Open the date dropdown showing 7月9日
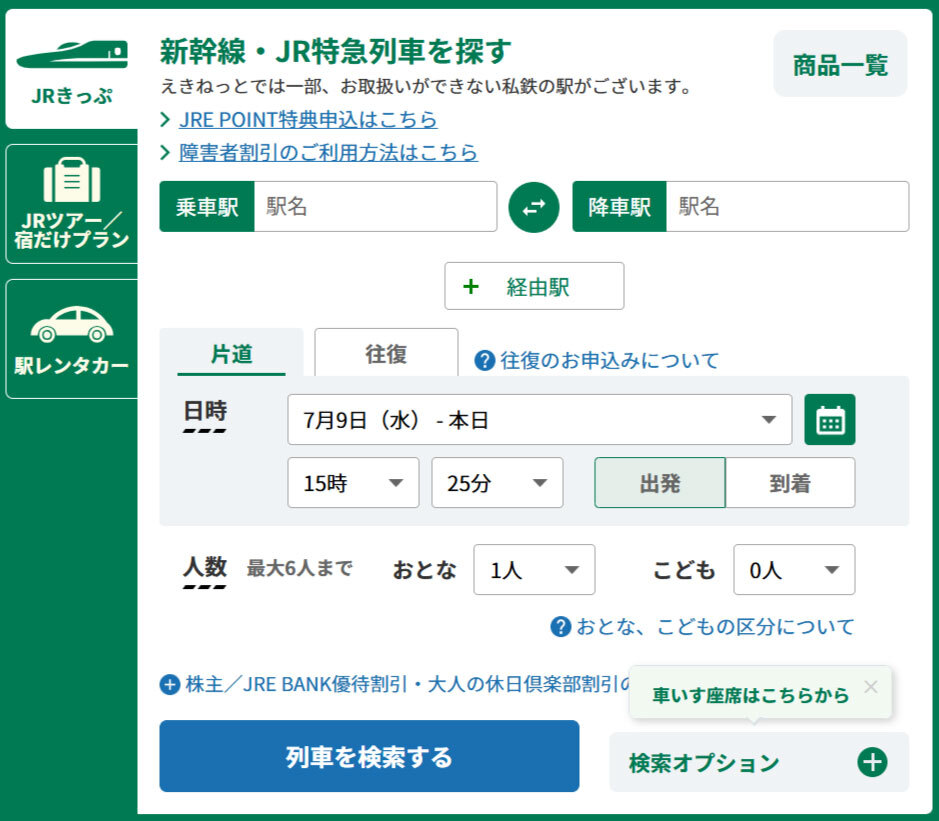The width and height of the screenshot is (939, 821). [539, 420]
